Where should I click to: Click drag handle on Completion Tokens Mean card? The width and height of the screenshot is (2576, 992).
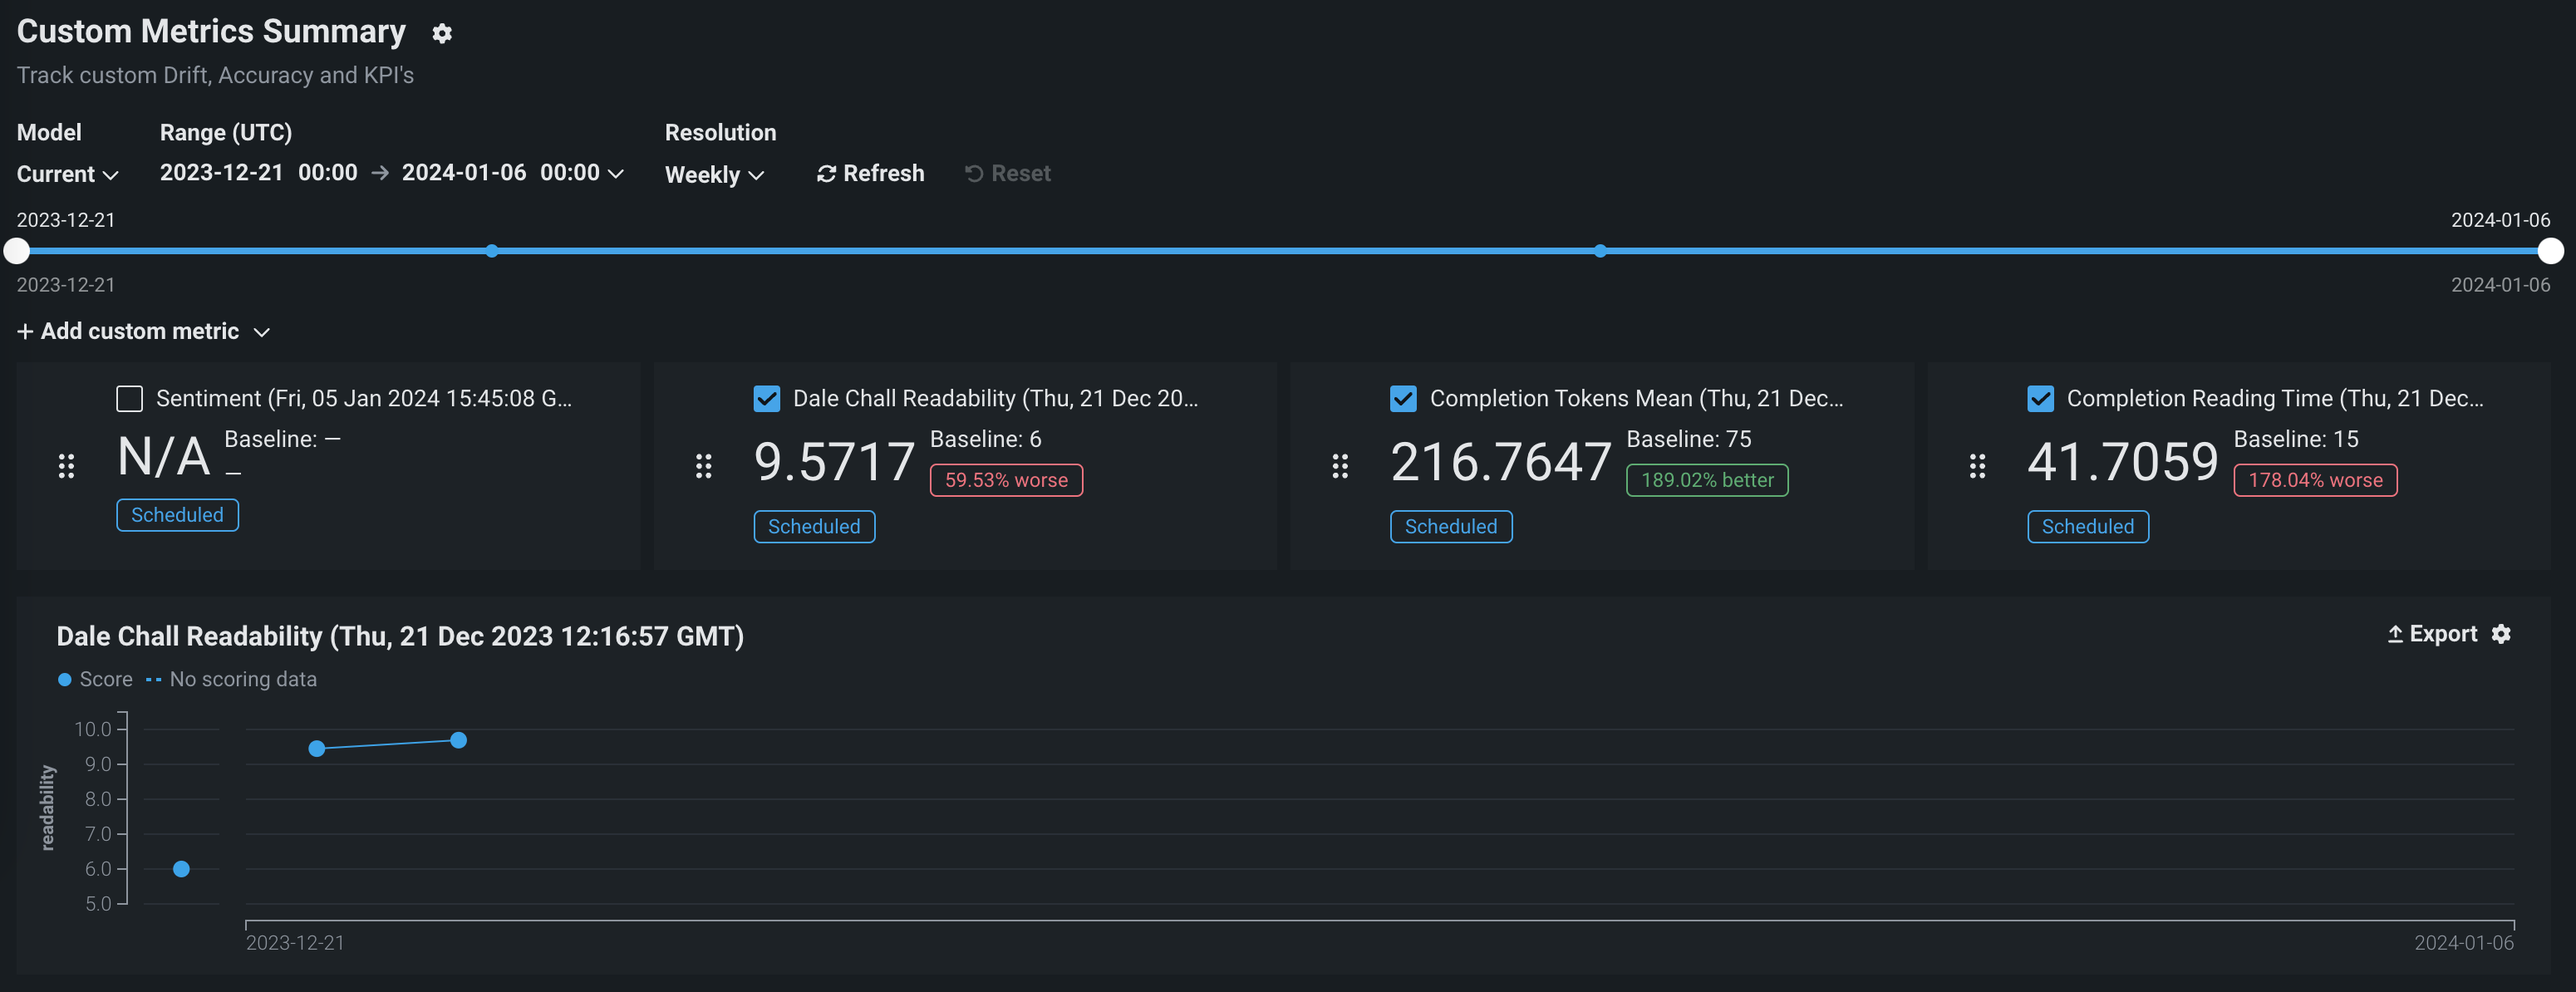pyautogui.click(x=1340, y=465)
